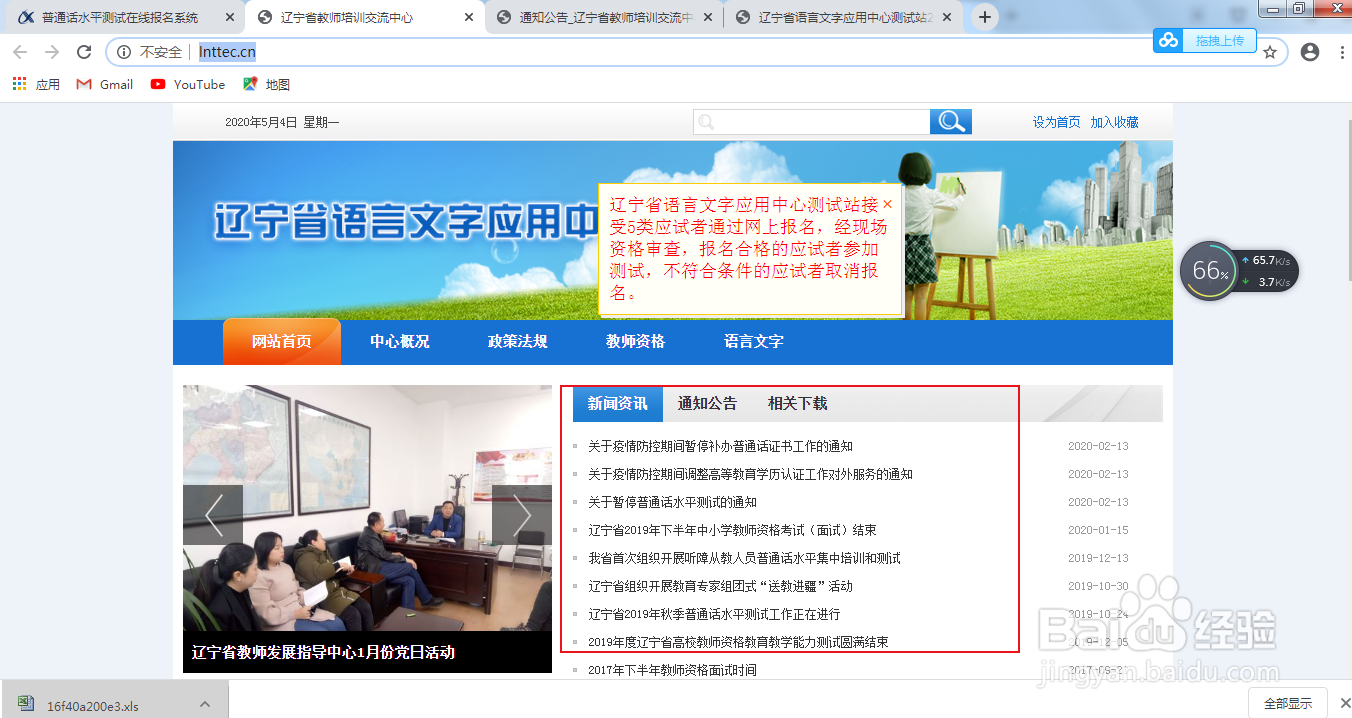Open 辽宁省2019年下半年中小学教师资格考试 article
Image resolution: width=1352 pixels, height=718 pixels.
[x=732, y=530]
